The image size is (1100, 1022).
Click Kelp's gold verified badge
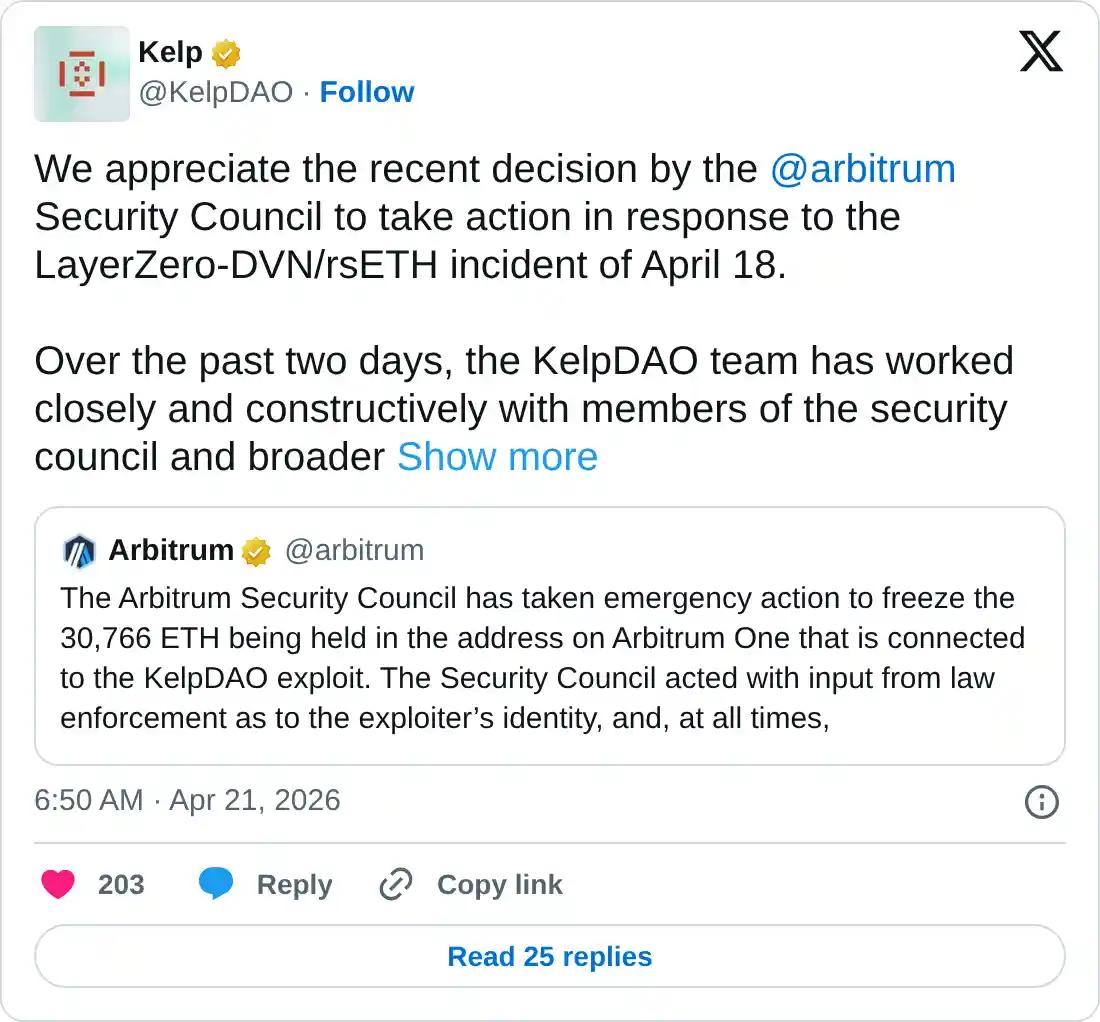click(x=226, y=52)
